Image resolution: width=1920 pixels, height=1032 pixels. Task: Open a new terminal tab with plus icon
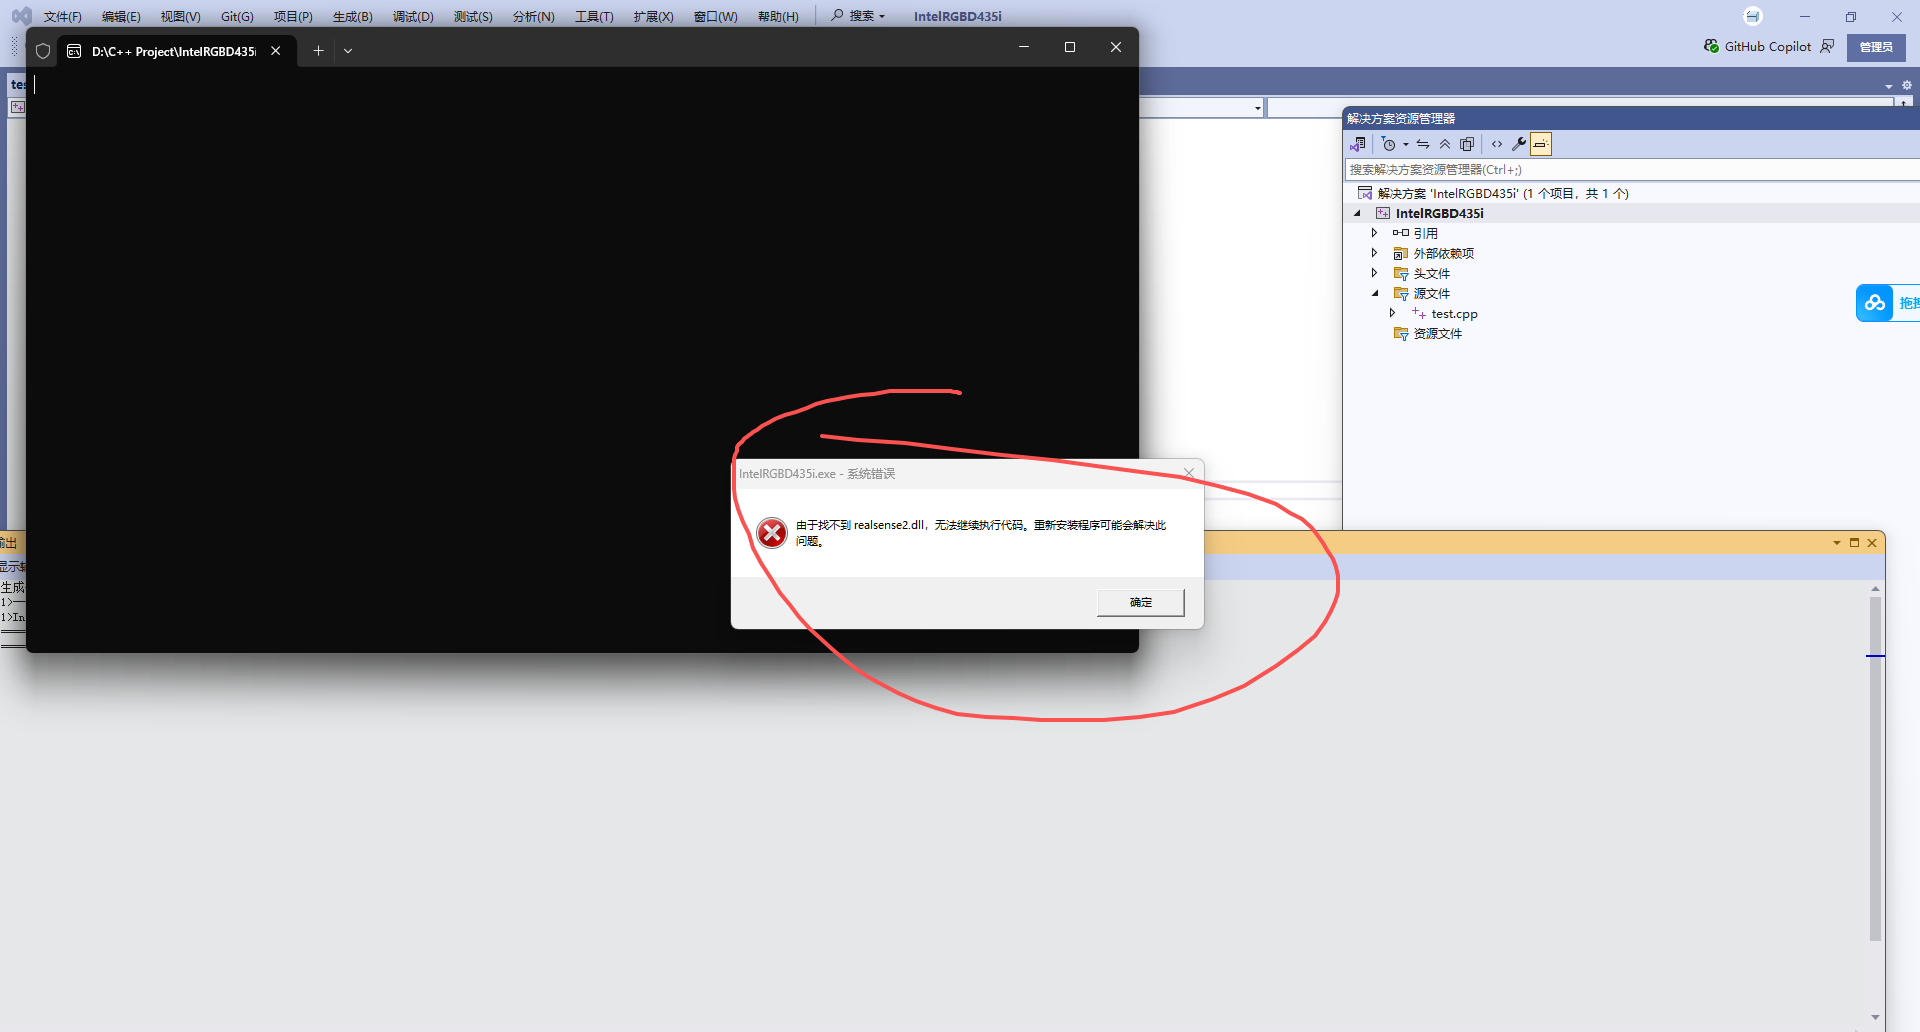(x=318, y=50)
